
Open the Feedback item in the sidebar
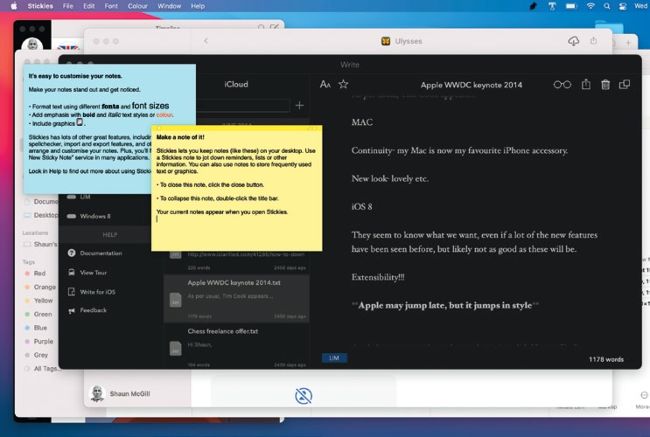93,310
